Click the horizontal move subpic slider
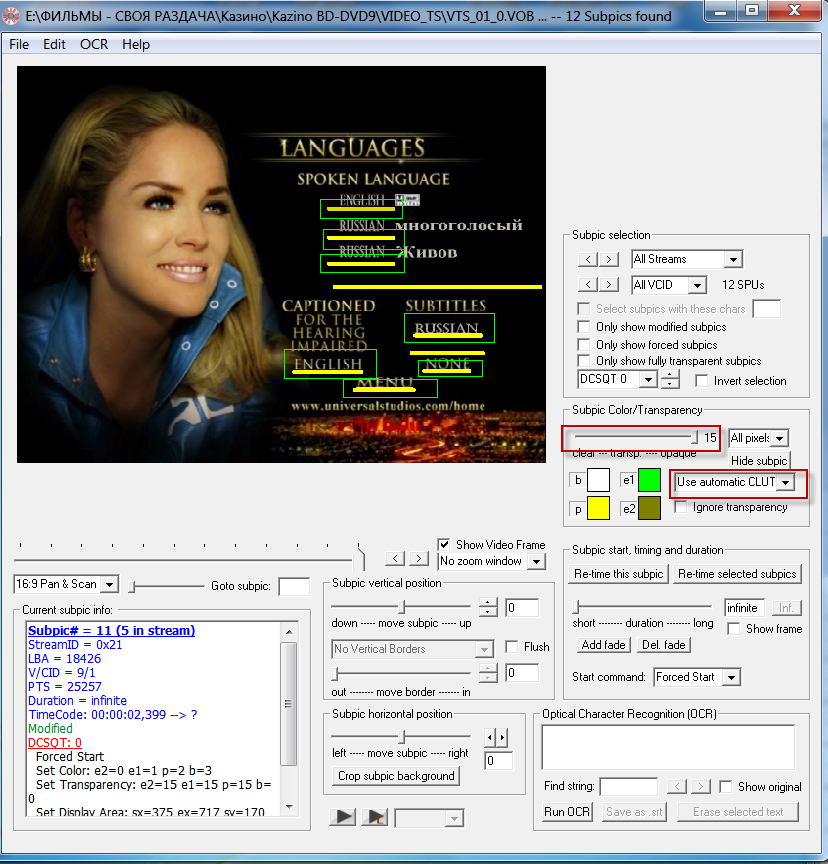The image size is (828, 864). (x=402, y=736)
